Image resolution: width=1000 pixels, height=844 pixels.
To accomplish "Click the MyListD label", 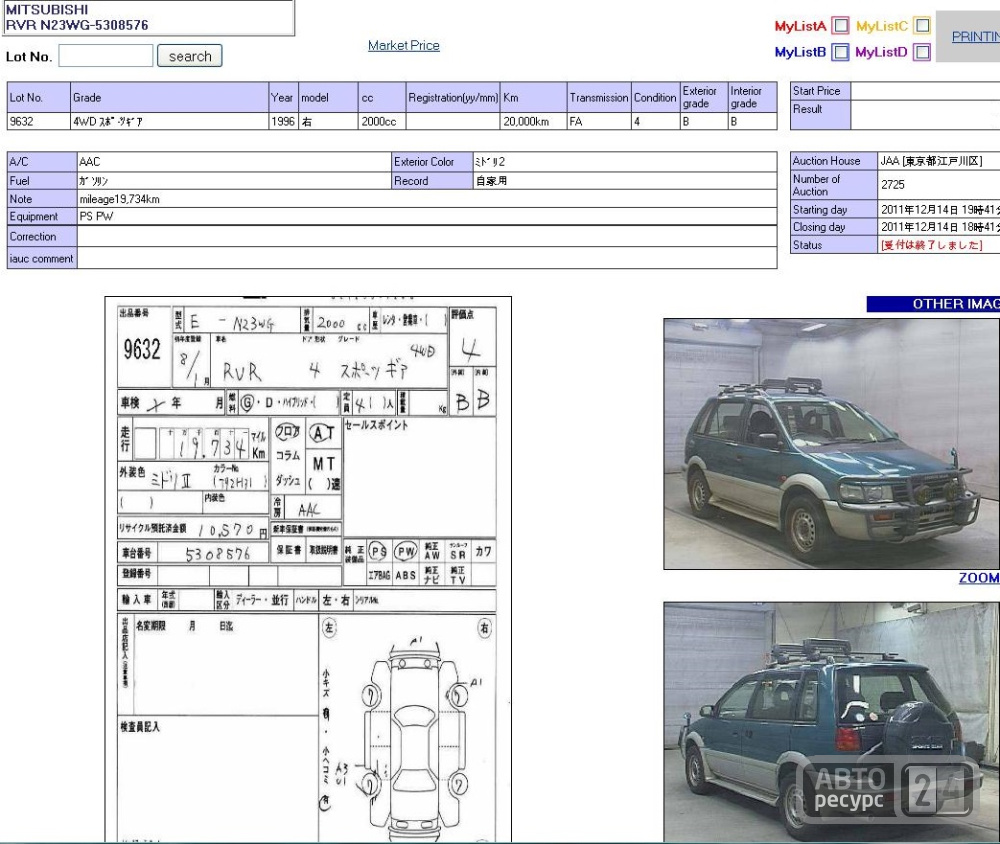I will pyautogui.click(x=881, y=52).
